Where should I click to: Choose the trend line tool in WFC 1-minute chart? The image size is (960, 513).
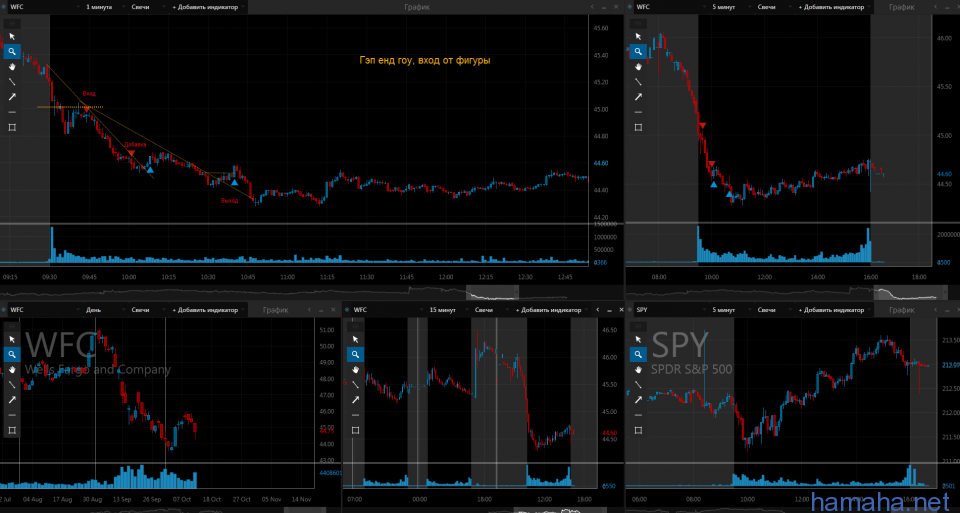point(12,82)
